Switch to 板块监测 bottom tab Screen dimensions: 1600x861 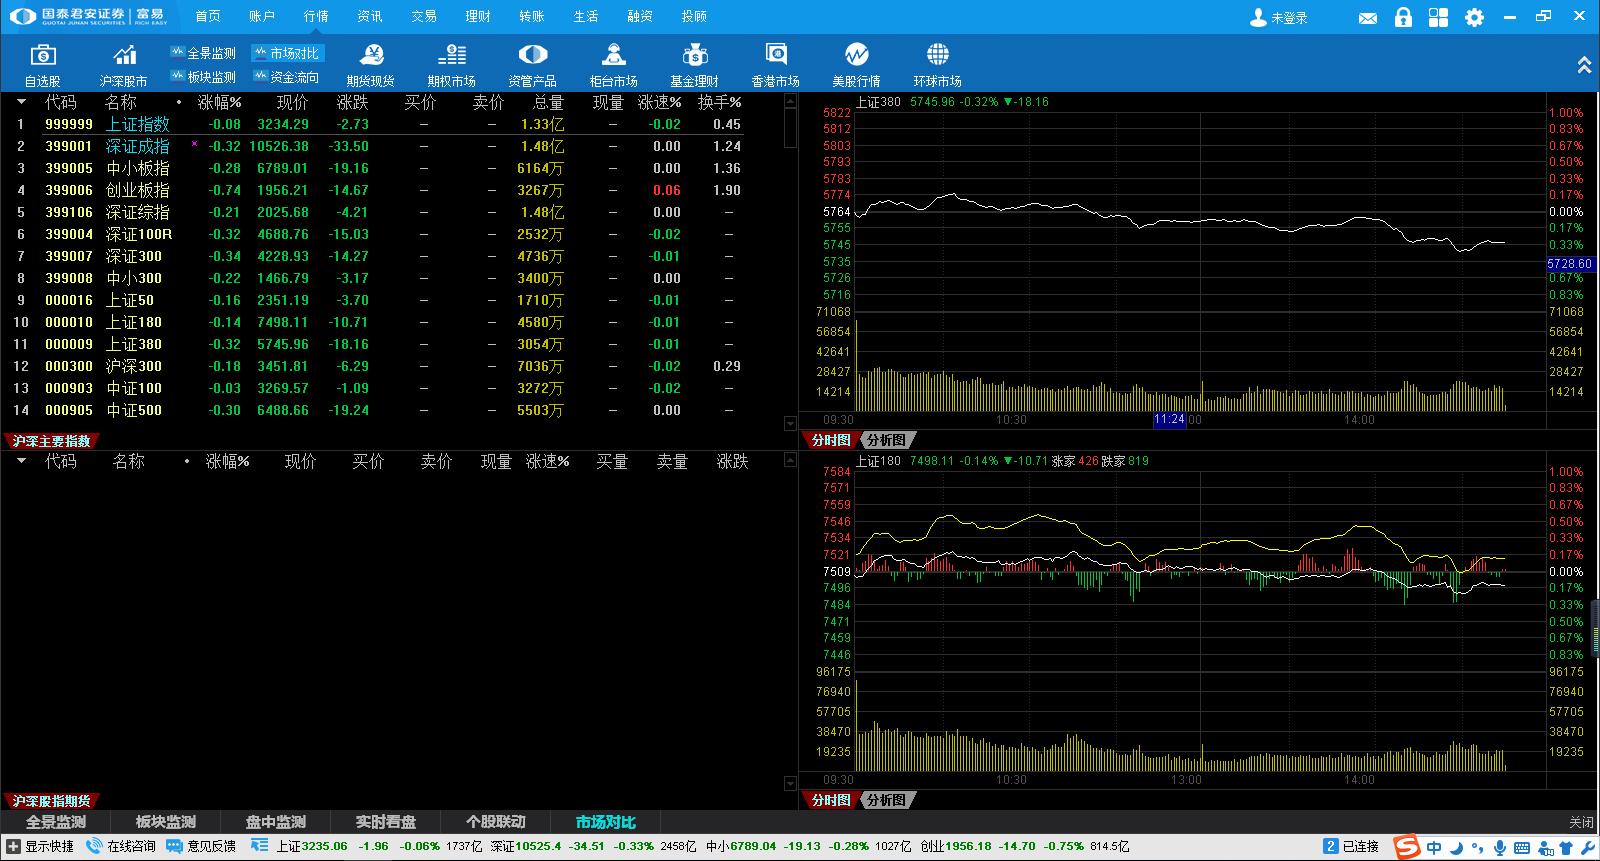(166, 822)
